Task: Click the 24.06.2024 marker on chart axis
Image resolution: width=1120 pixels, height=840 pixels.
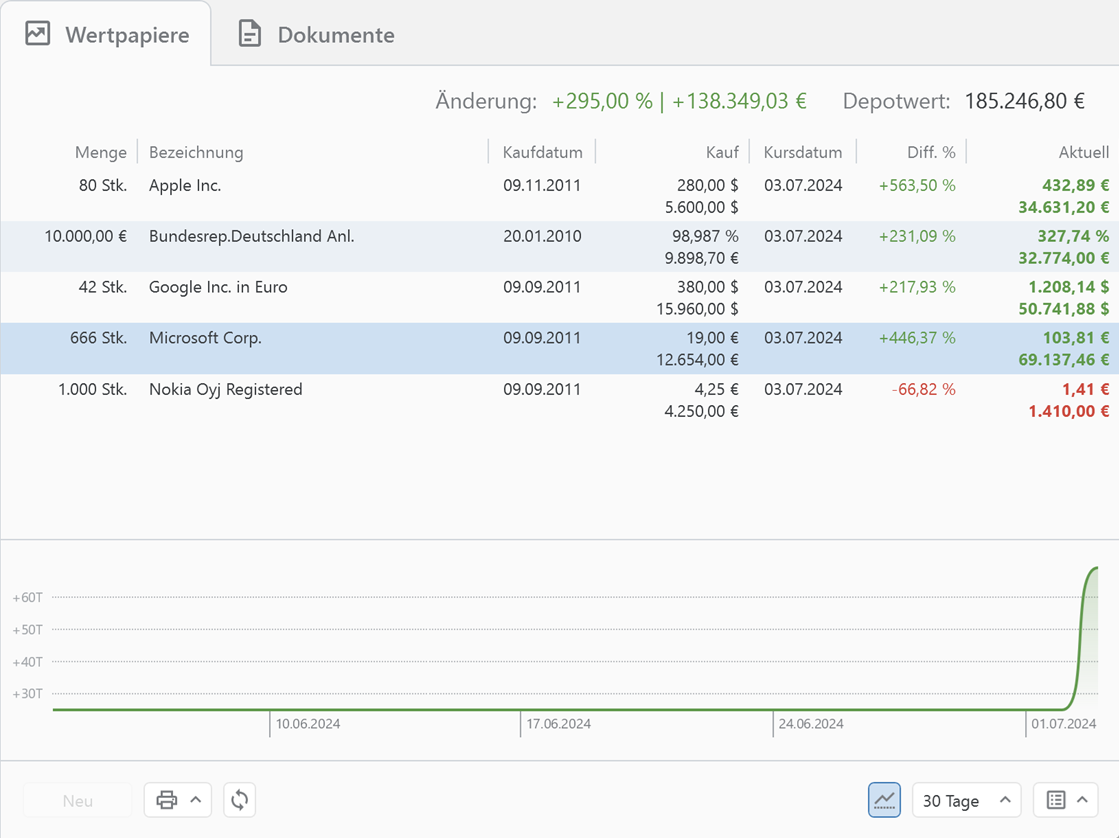Action: click(809, 723)
